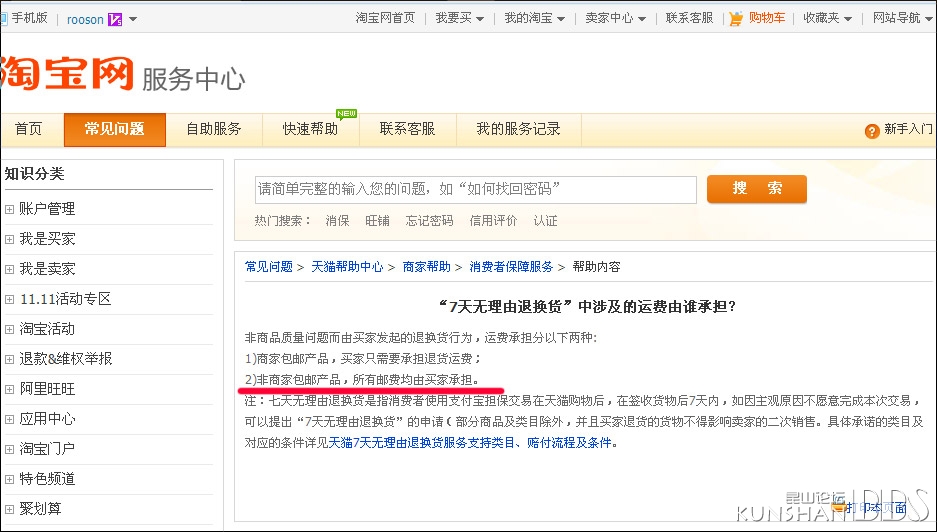Screen dimensions: 937x532
Task: Open the 卖家中心 dropdown menu
Action: click(616, 19)
